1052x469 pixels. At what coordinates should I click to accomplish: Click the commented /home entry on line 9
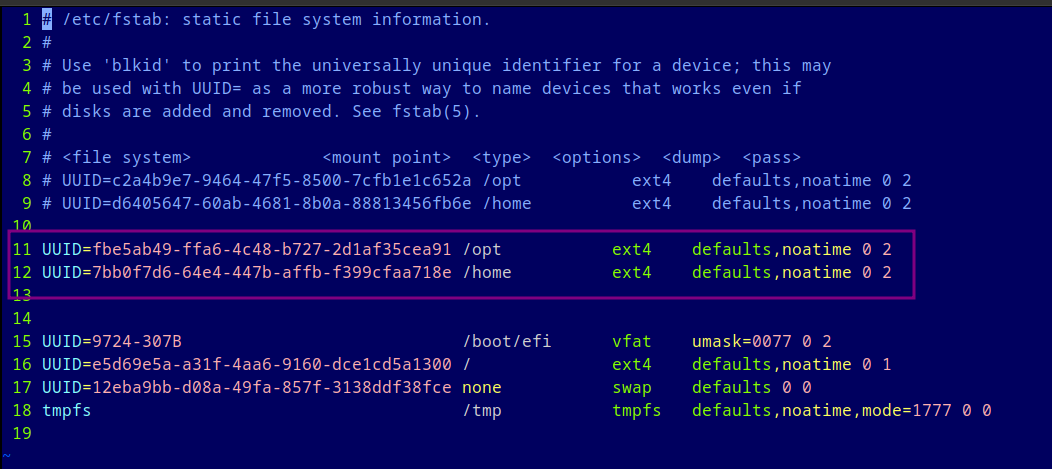pyautogui.click(x=507, y=203)
